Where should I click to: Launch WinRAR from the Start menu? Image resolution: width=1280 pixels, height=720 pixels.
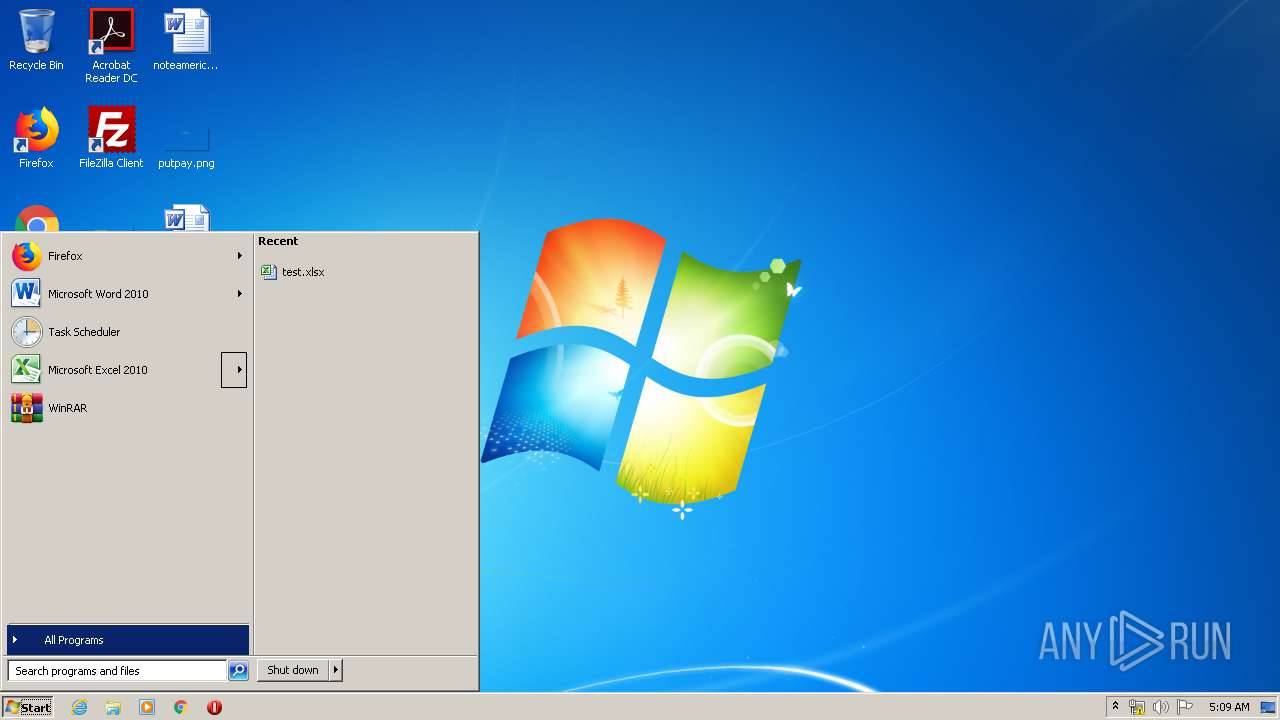127,408
